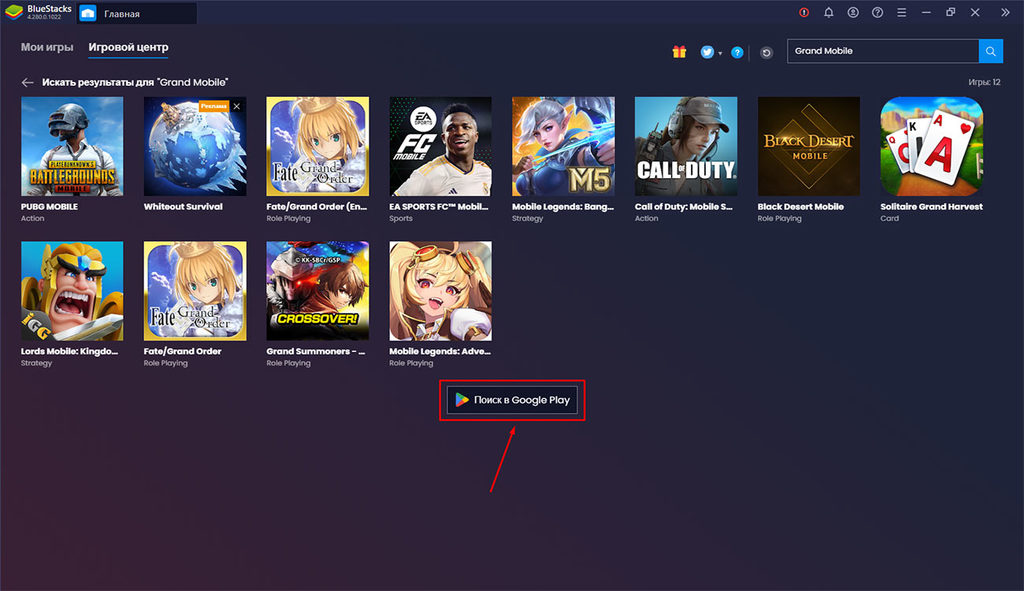Open the user account icon
The height and width of the screenshot is (591, 1024).
pyautogui.click(x=853, y=12)
